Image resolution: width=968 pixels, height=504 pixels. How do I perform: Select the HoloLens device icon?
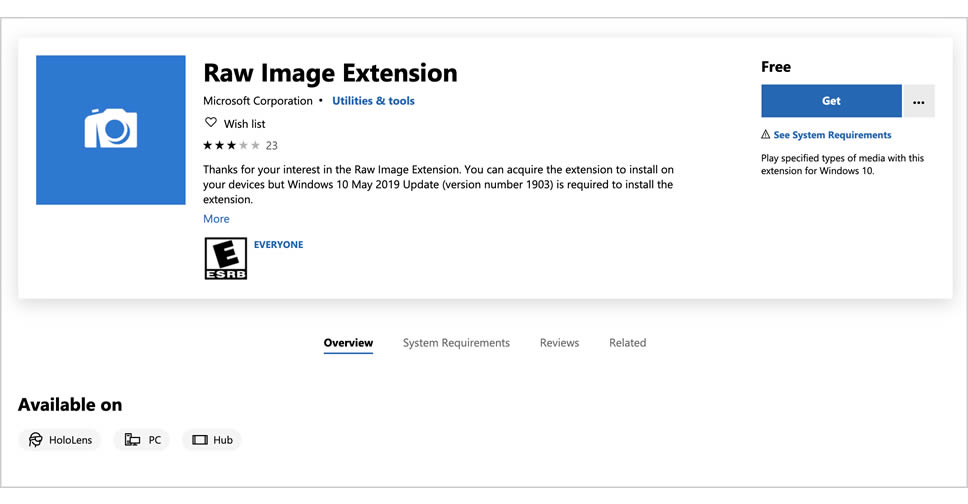[x=36, y=440]
